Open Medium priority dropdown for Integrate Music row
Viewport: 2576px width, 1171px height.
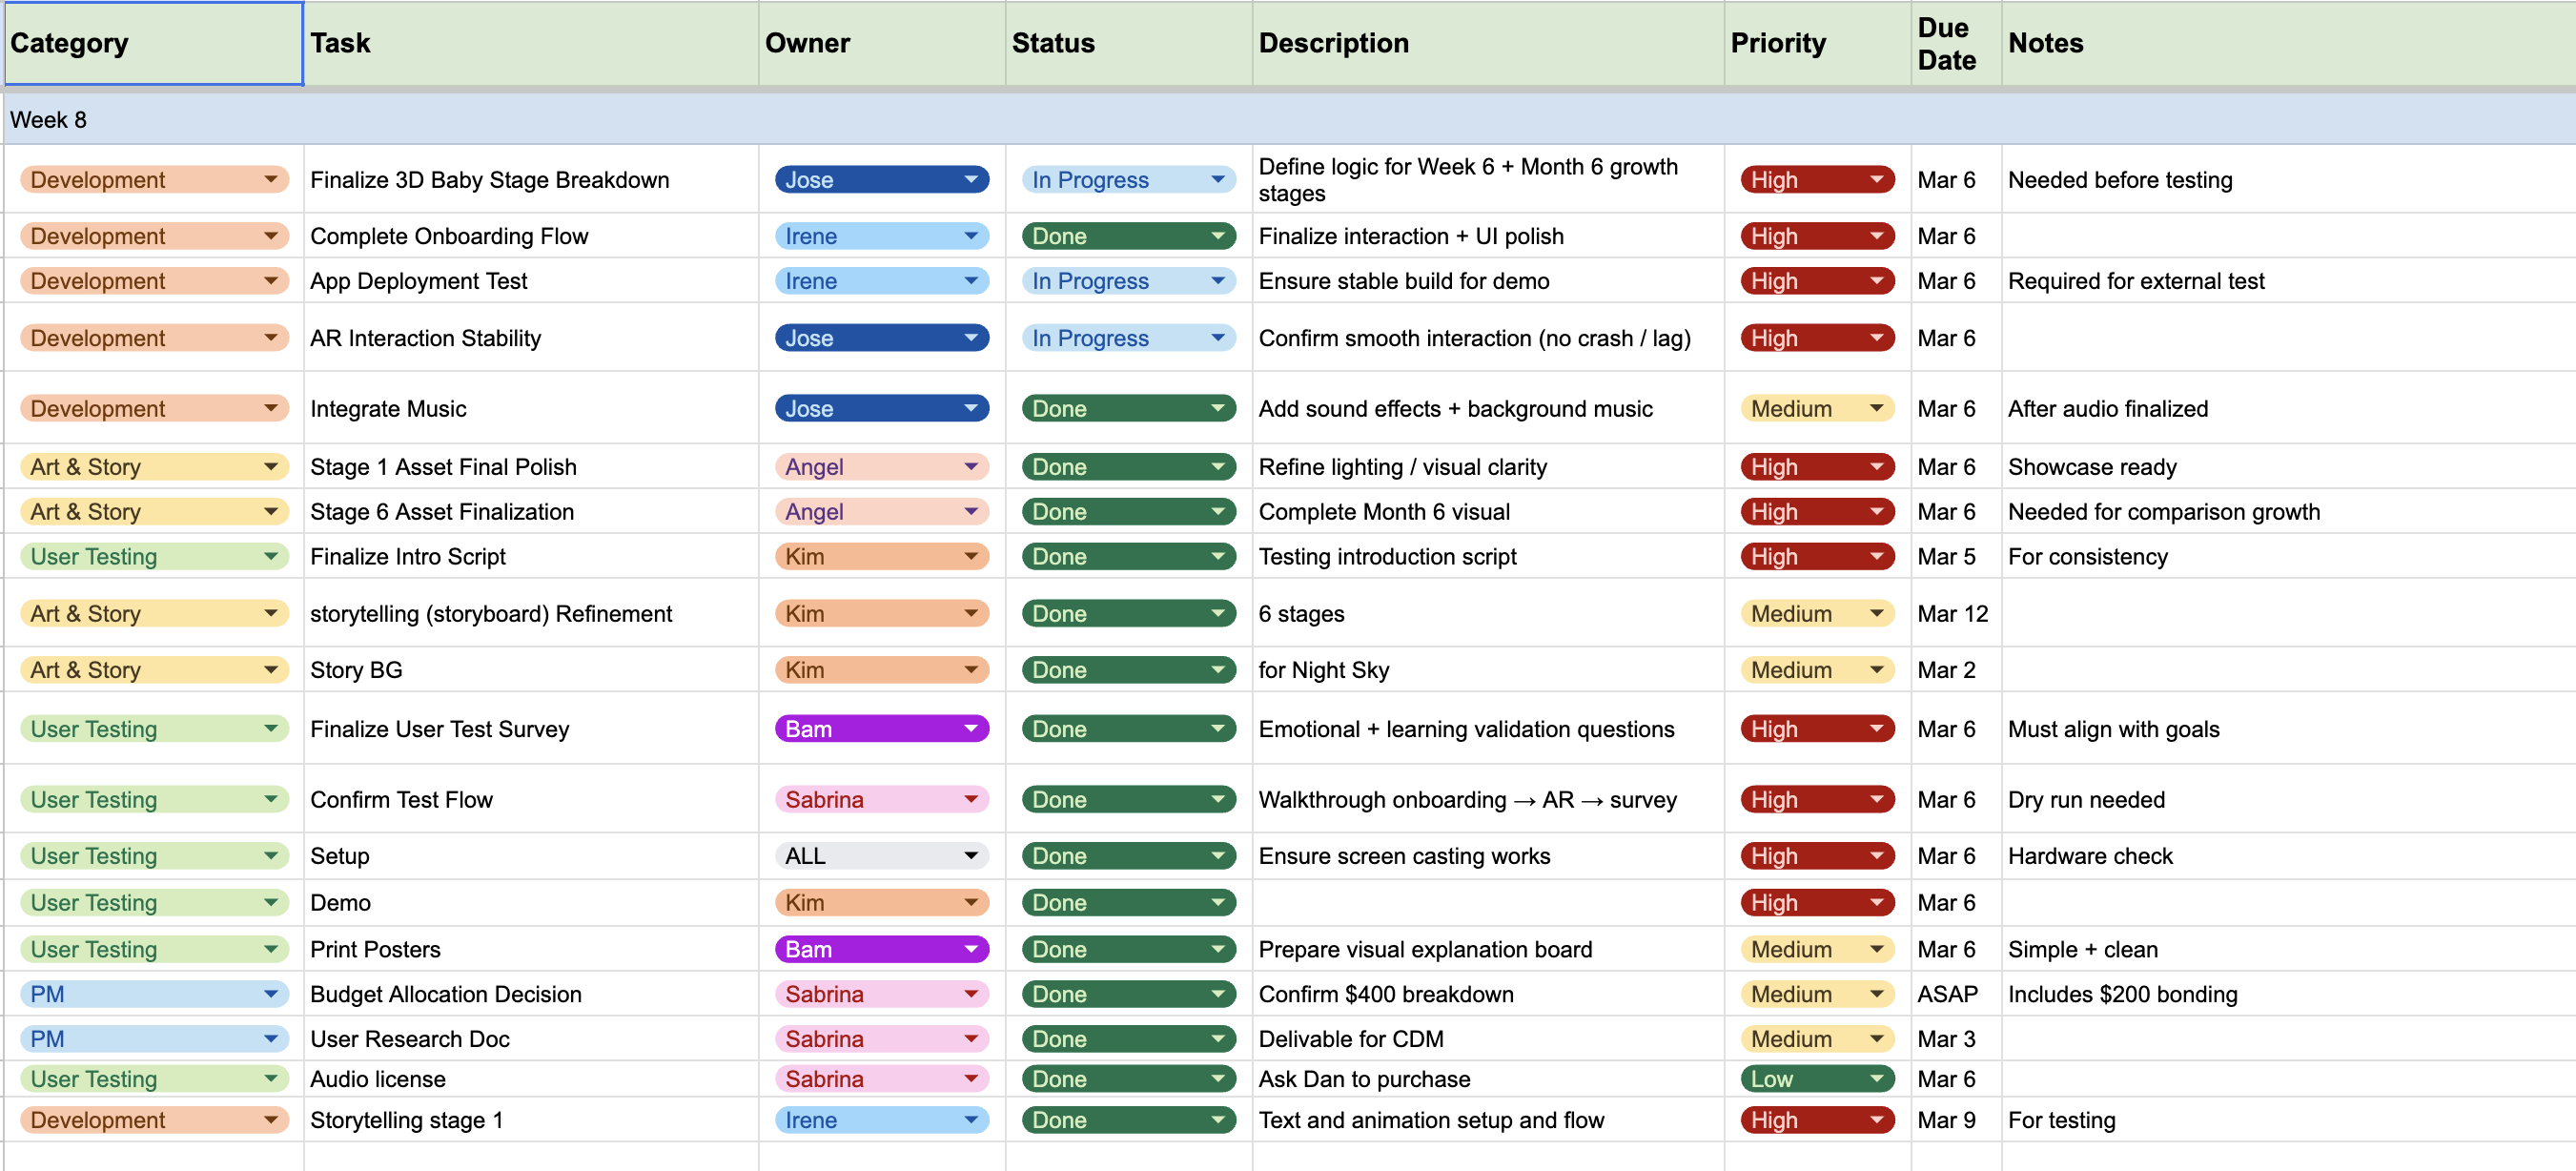pyautogui.click(x=1876, y=409)
